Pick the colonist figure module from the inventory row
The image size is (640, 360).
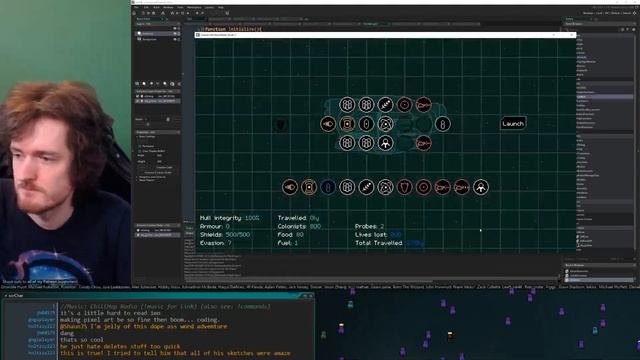click(x=481, y=187)
